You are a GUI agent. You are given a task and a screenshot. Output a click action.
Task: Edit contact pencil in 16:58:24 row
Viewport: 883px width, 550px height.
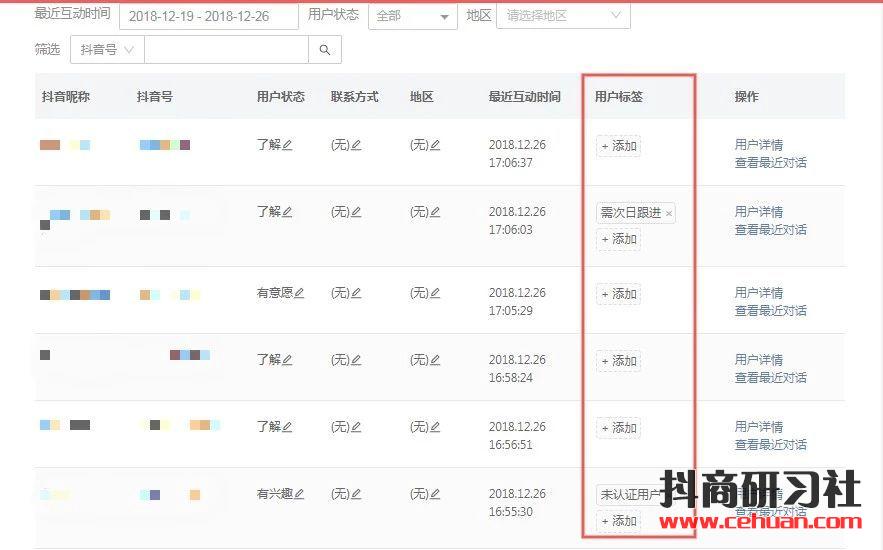point(356,360)
